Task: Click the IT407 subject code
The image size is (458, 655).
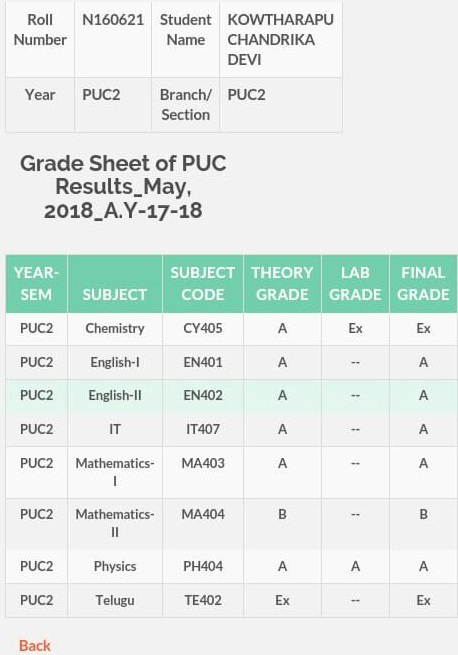Action: point(203,429)
